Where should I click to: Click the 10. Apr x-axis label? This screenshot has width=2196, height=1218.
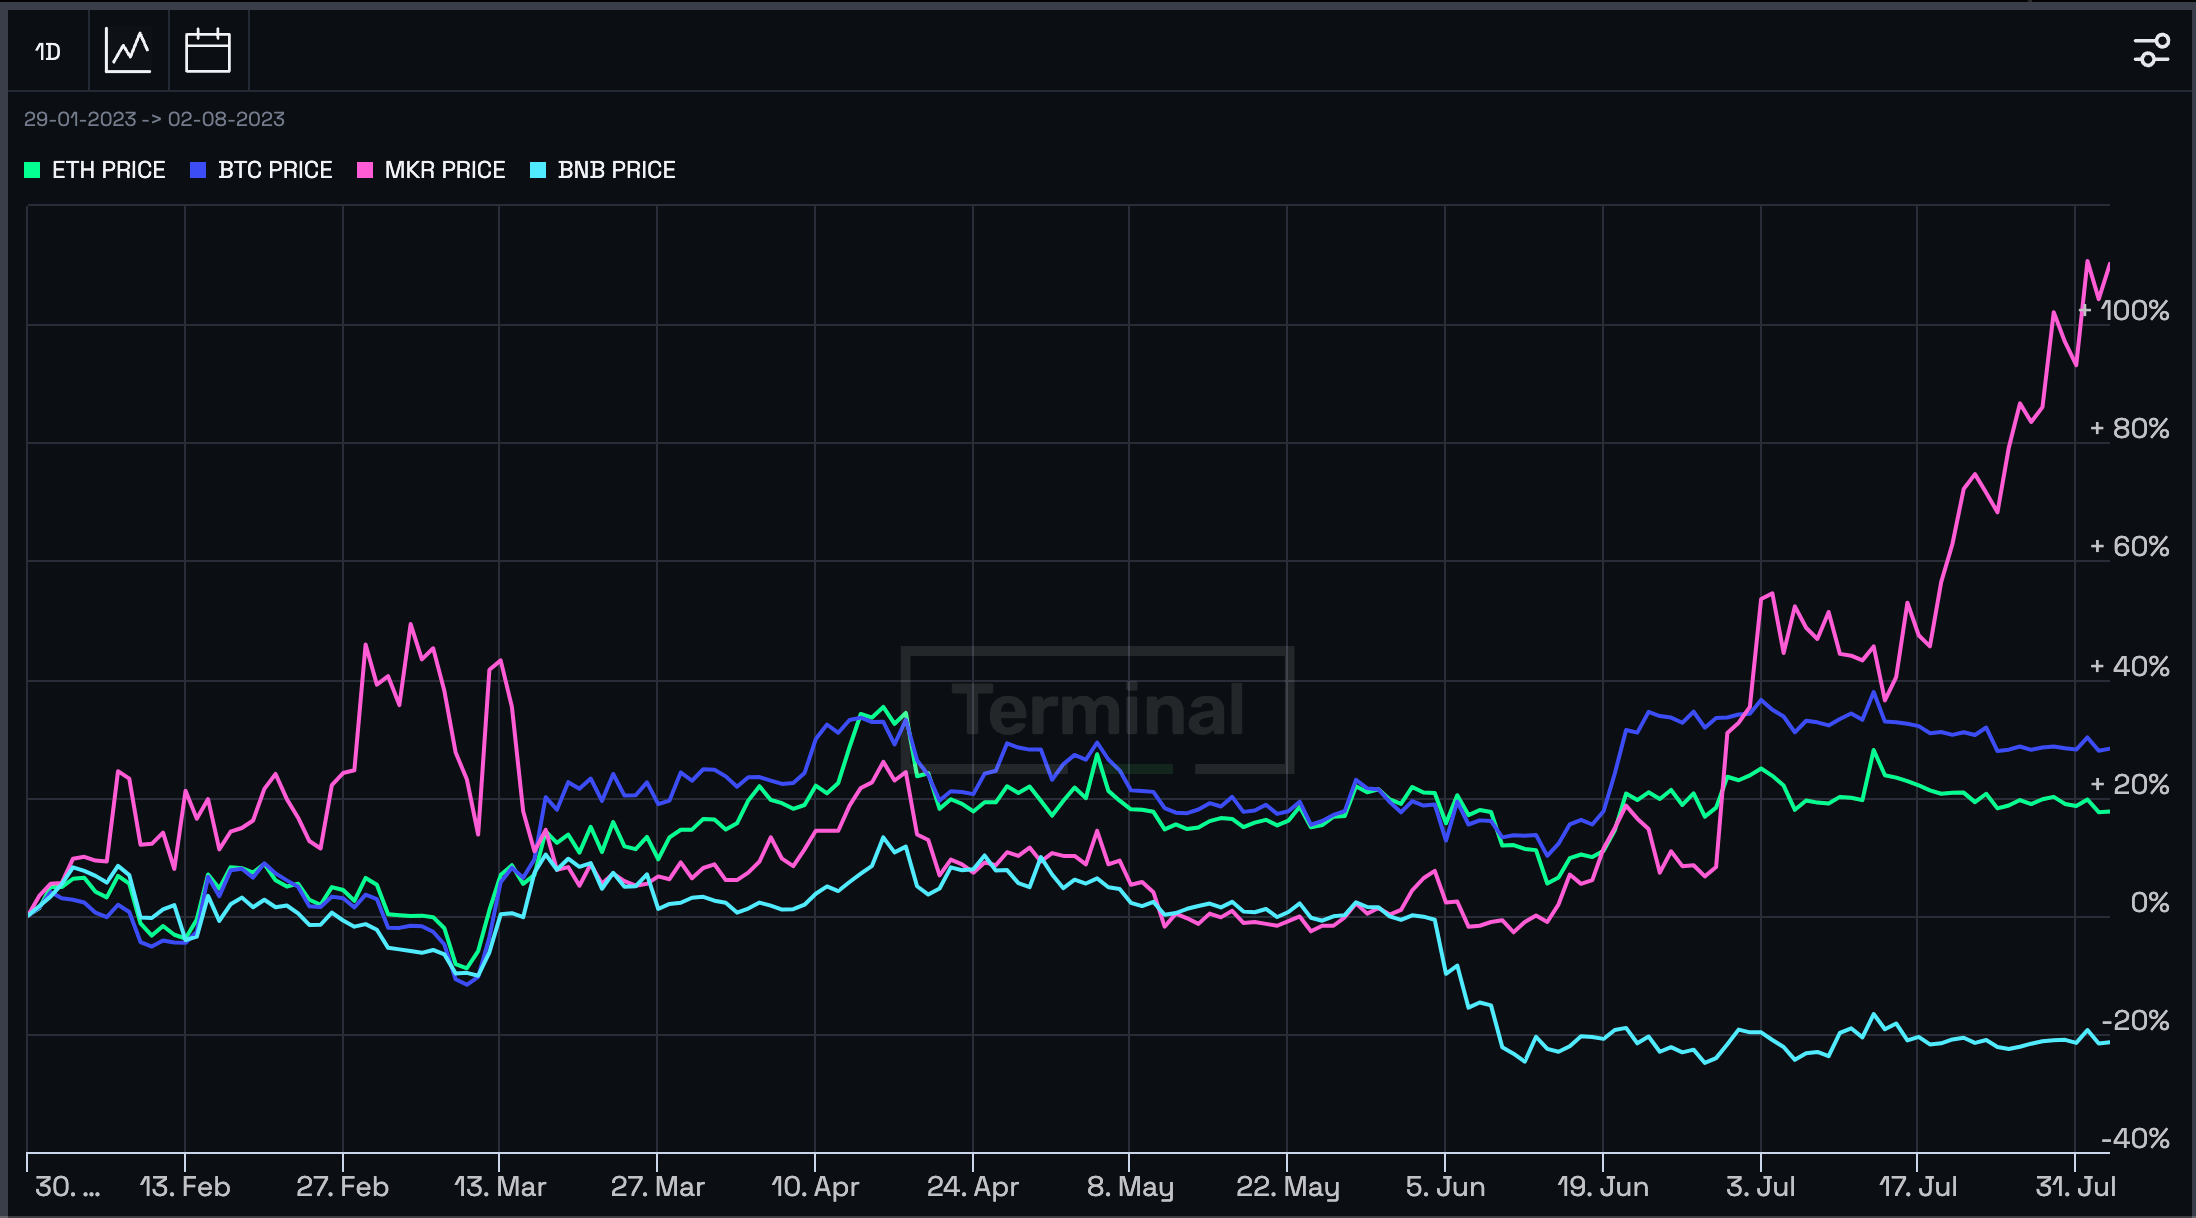point(815,1187)
